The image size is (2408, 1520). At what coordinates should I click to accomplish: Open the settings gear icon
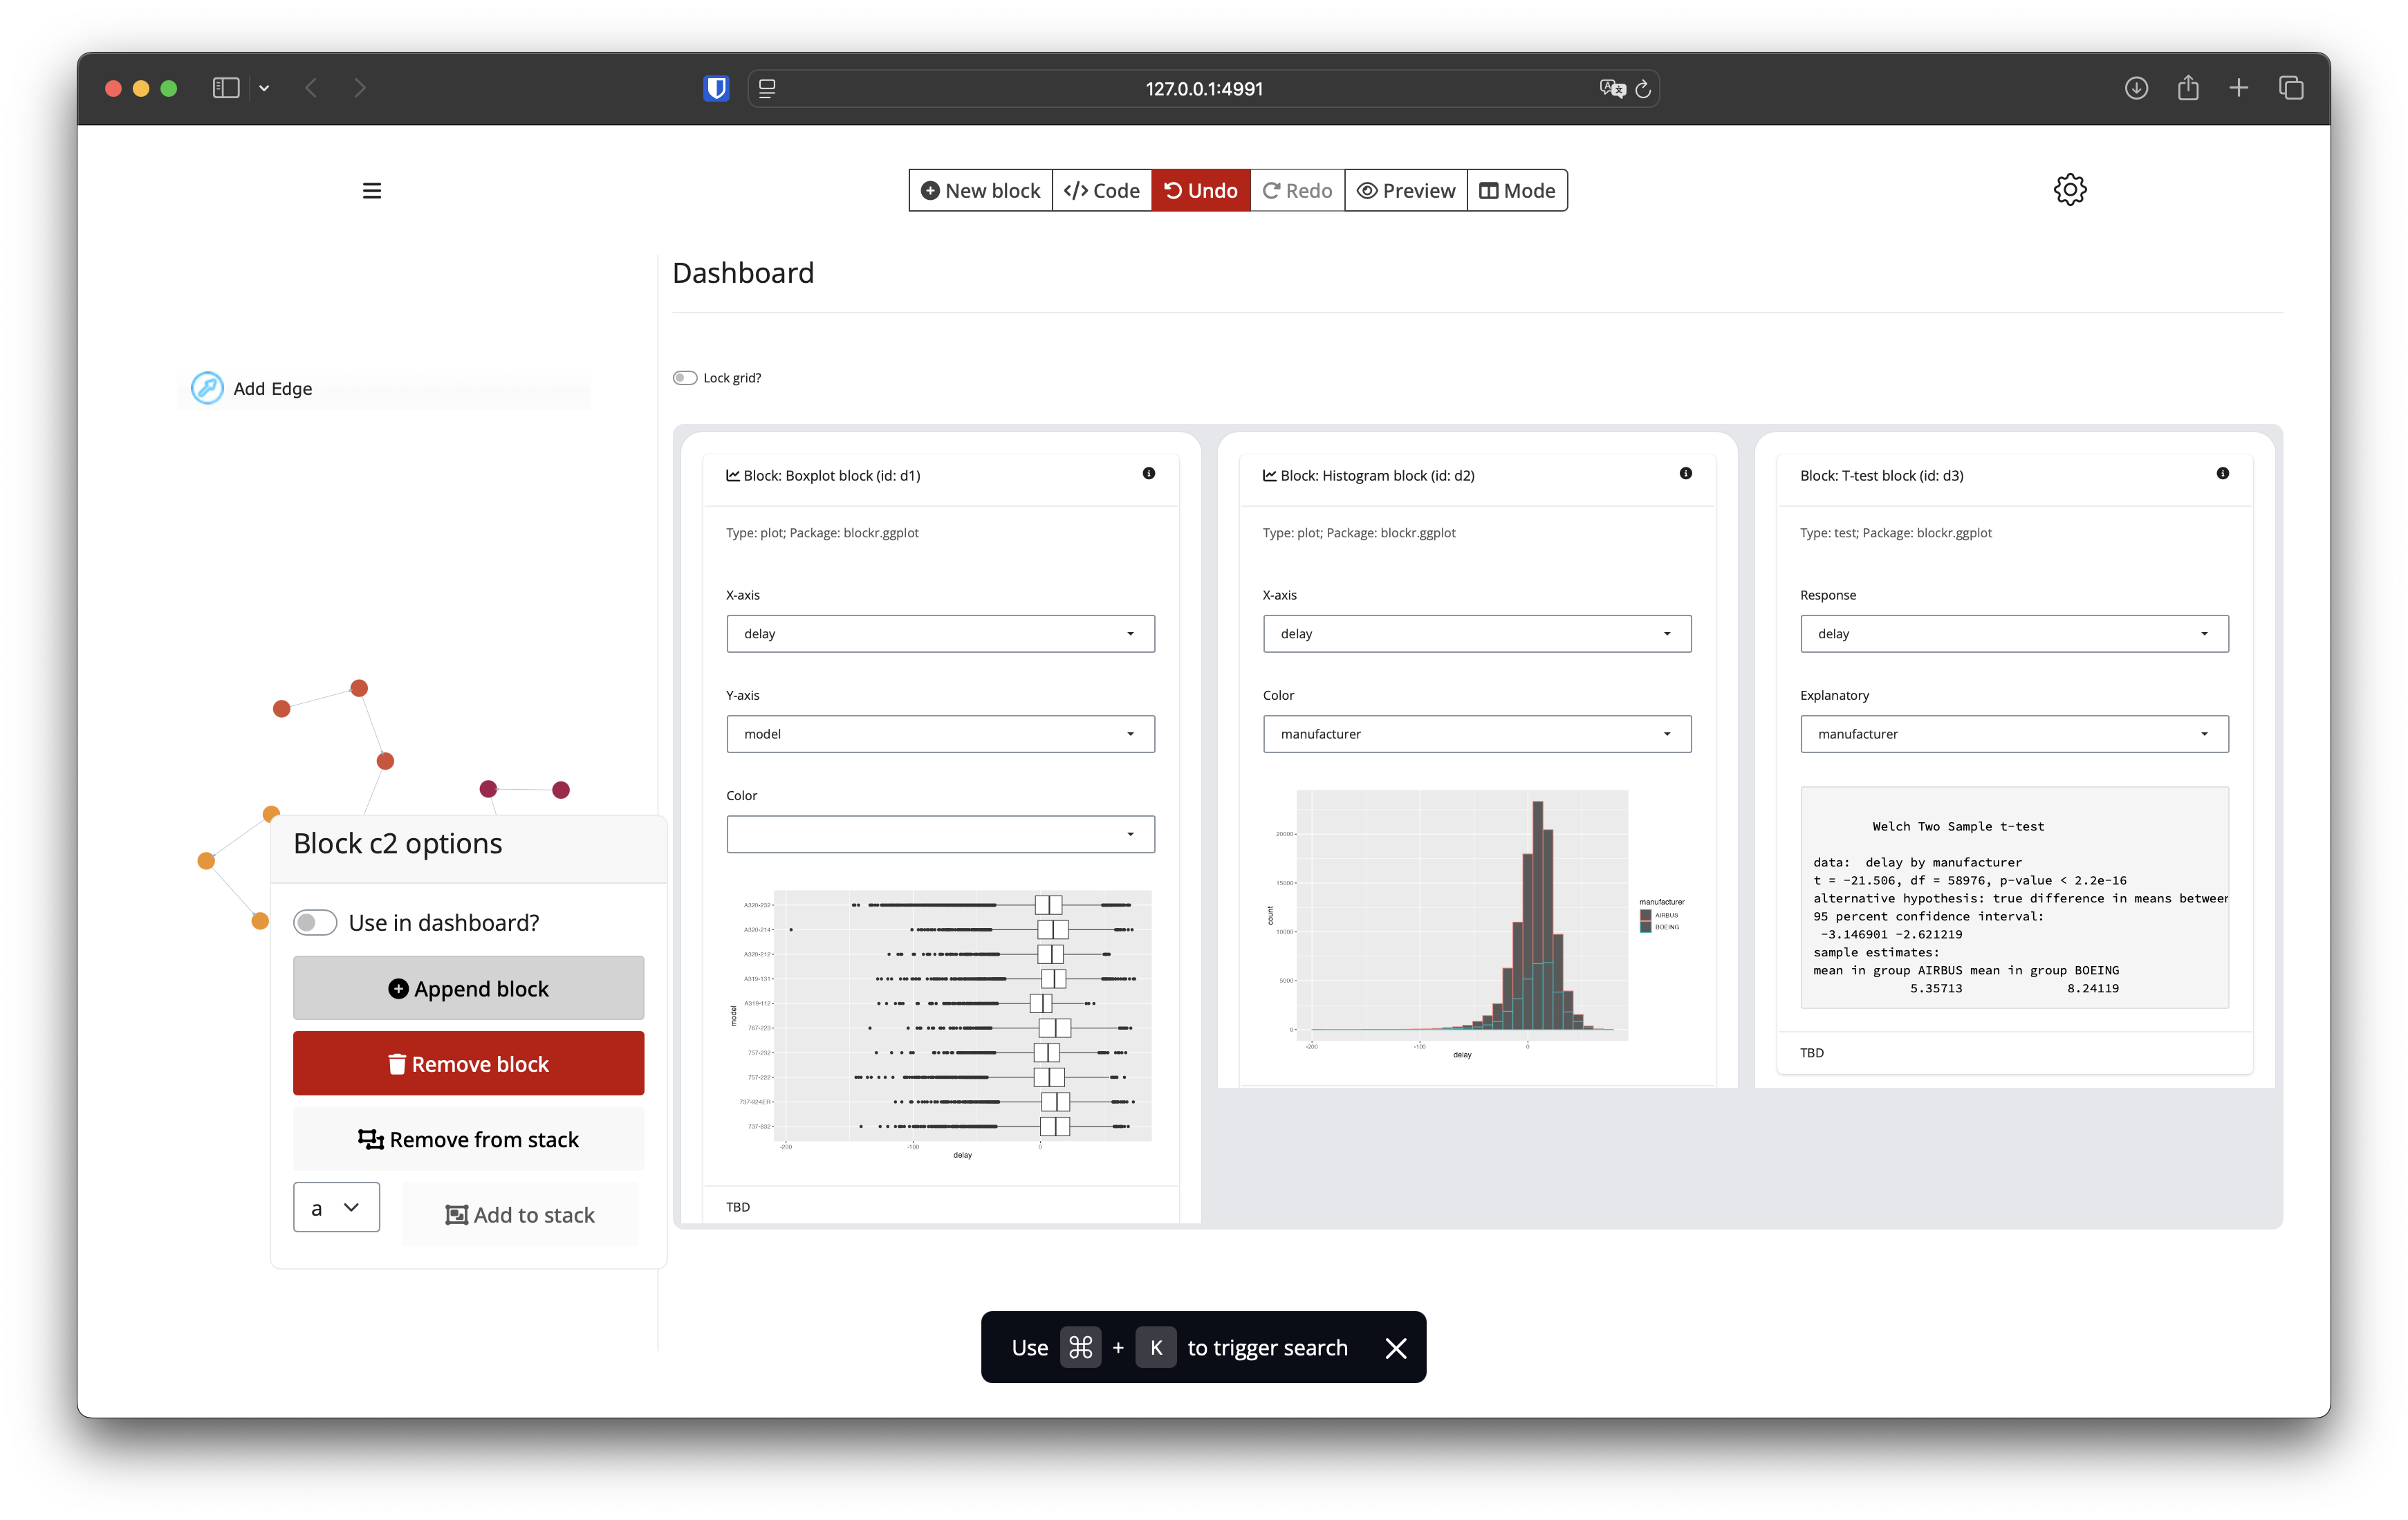pos(2069,190)
